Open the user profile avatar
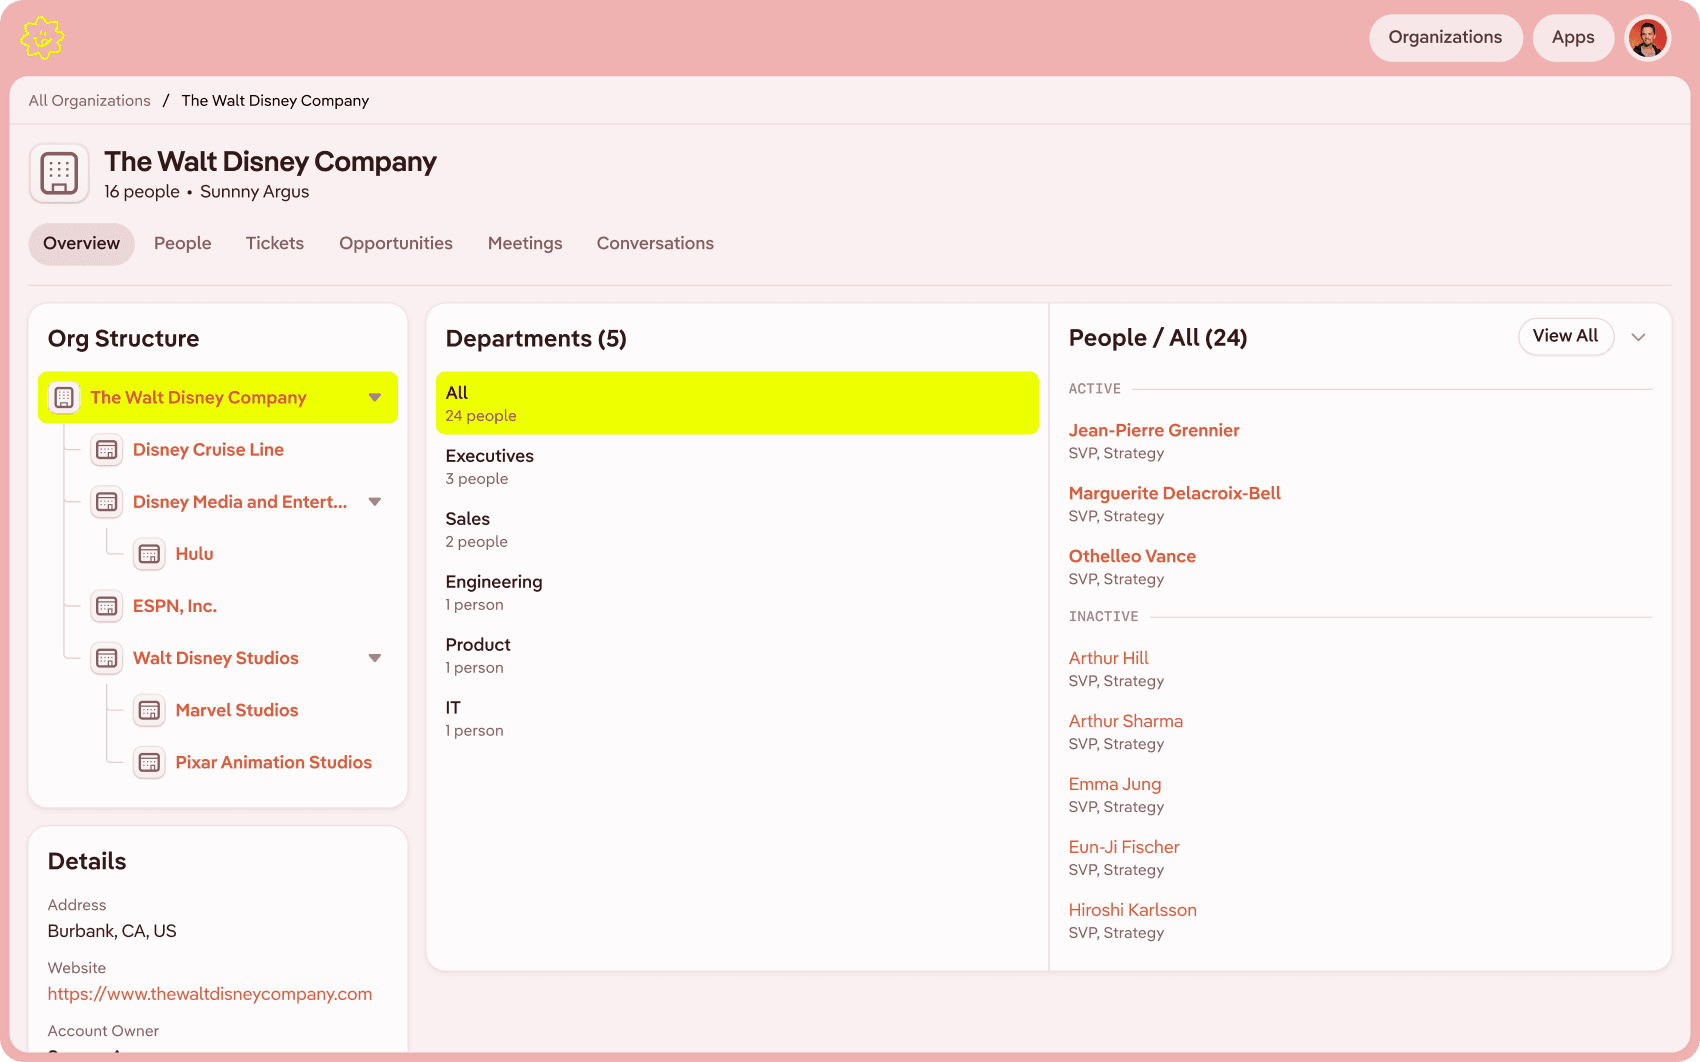Screen dimensions: 1700x1062 1647,38
